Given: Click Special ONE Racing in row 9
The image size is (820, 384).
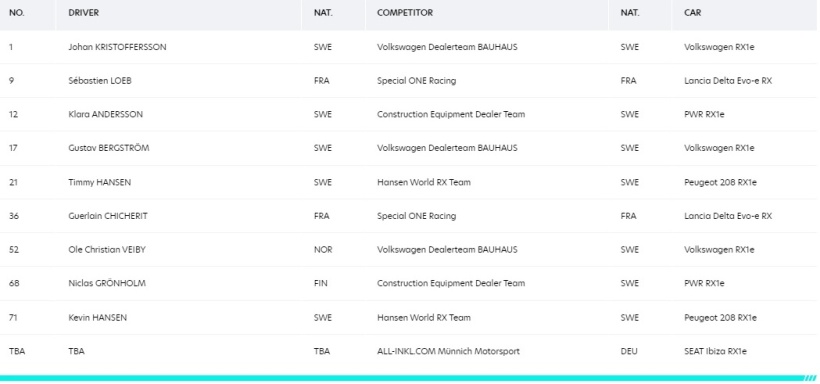Looking at the screenshot, I should coord(416,81).
